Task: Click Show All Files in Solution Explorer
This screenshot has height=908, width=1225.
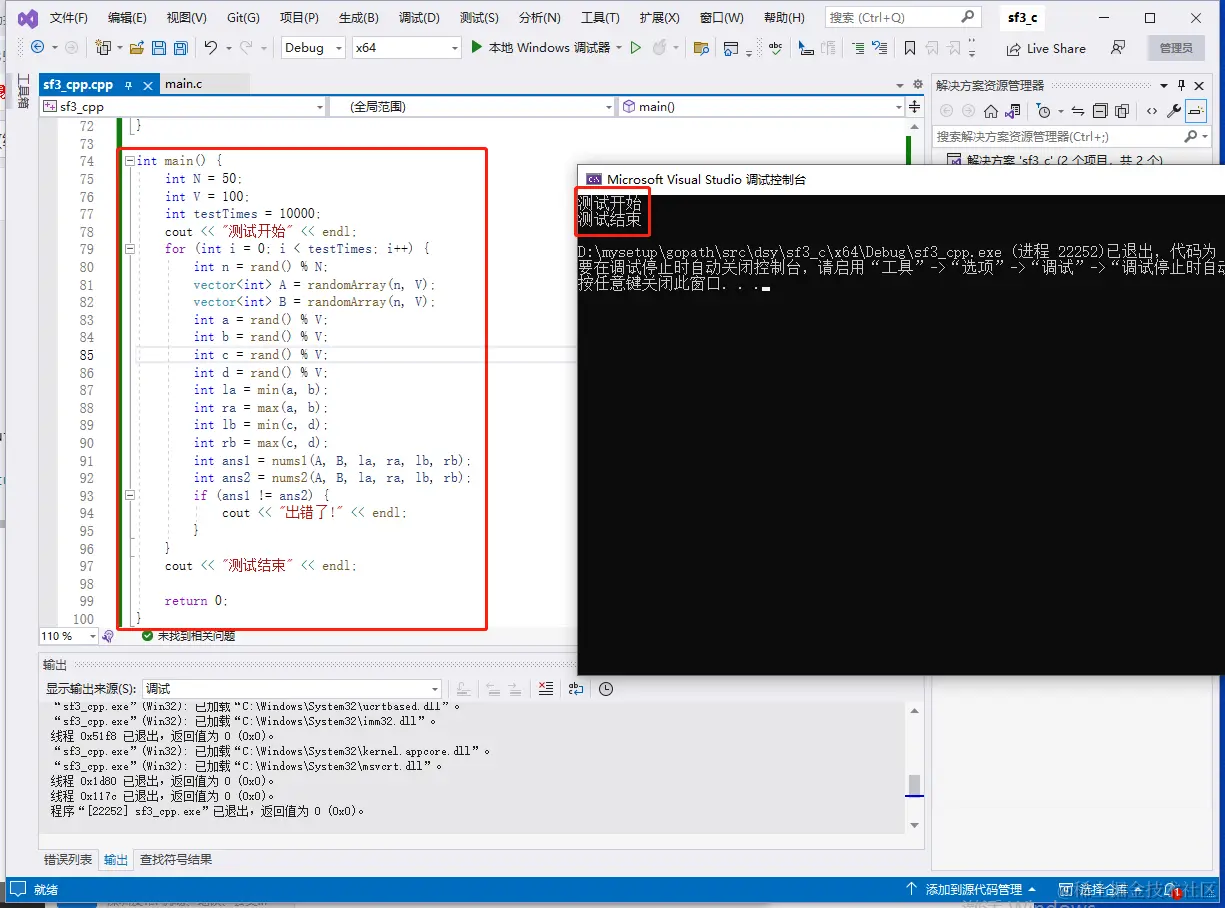Action: tap(1122, 111)
